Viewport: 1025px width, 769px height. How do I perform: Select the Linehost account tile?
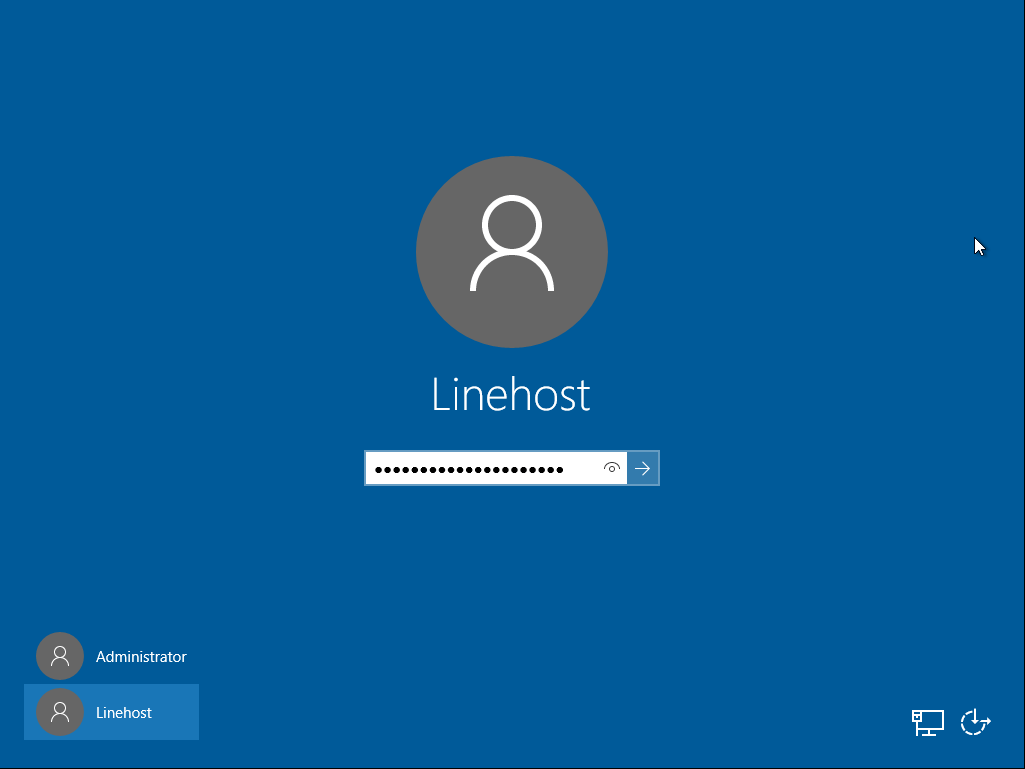coord(112,712)
